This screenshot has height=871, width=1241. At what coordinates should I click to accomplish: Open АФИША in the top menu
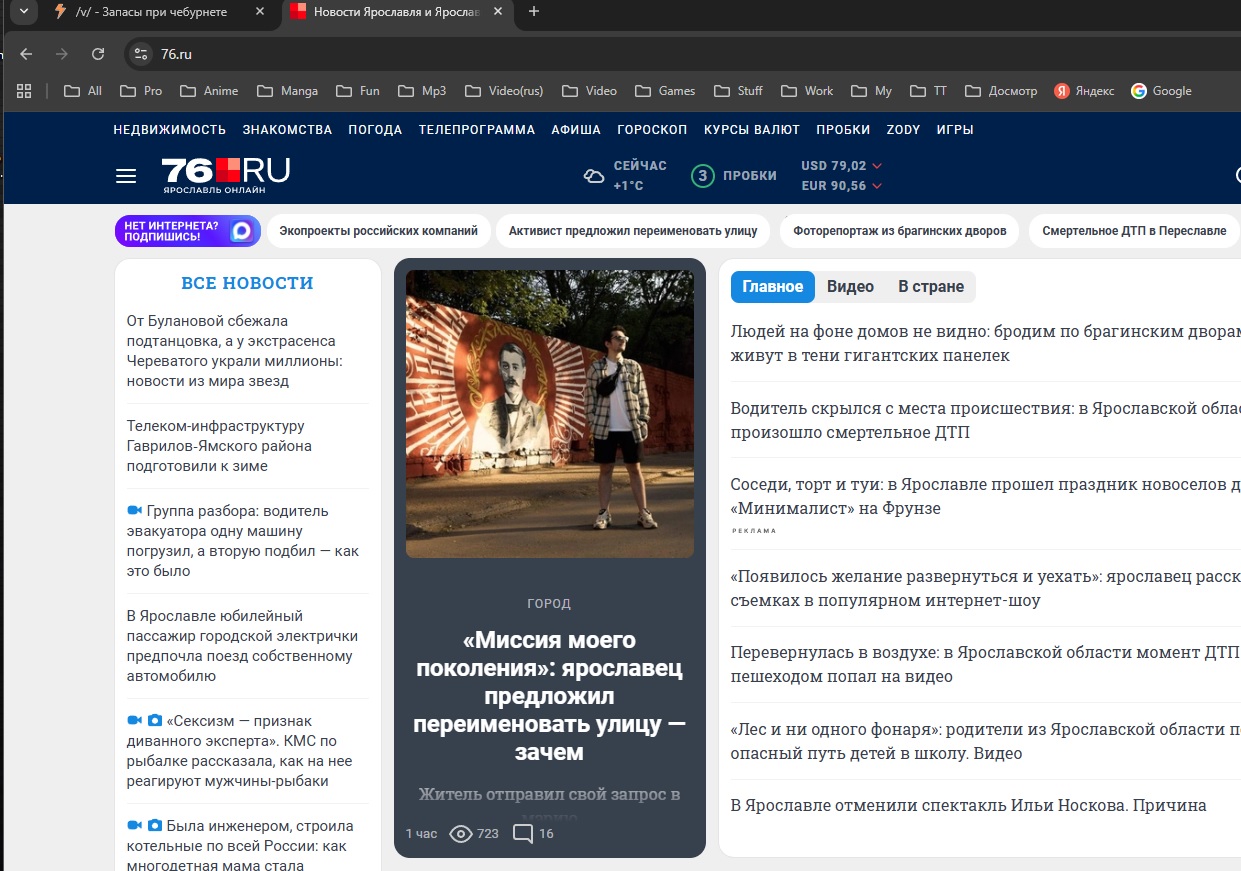(576, 130)
